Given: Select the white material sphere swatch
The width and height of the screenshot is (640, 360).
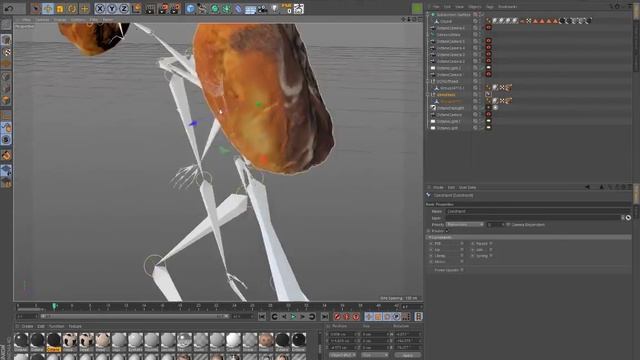Looking at the screenshot, I should [233, 342].
